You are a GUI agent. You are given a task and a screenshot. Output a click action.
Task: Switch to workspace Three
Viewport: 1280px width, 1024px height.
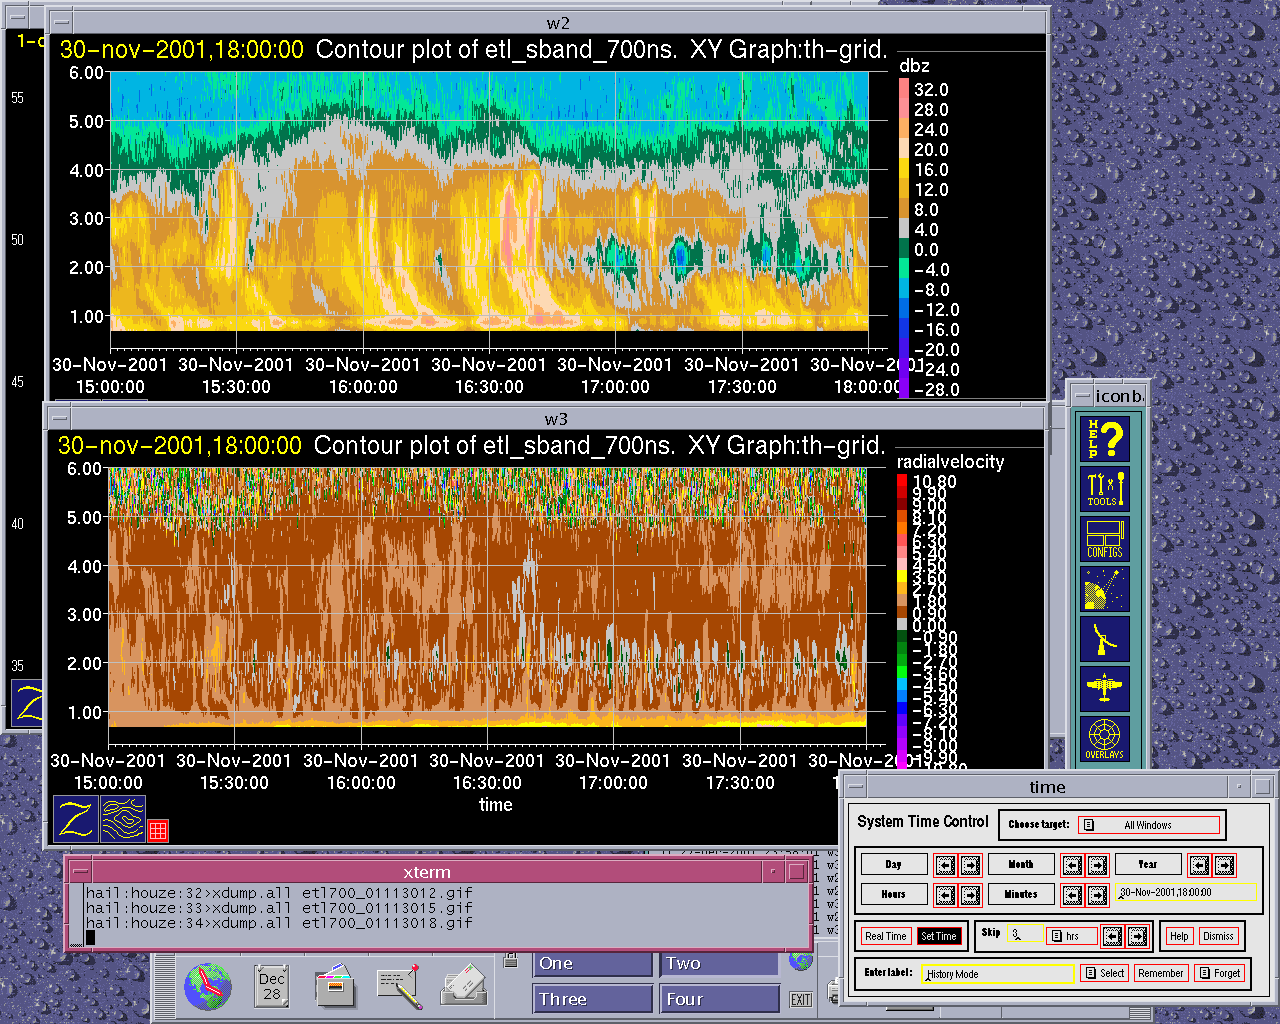591,999
